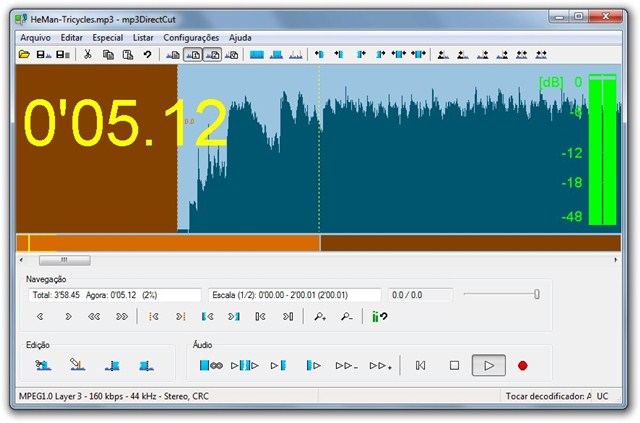Click the third Edição set-begin icon
The height and width of the screenshot is (423, 640).
(x=112, y=365)
